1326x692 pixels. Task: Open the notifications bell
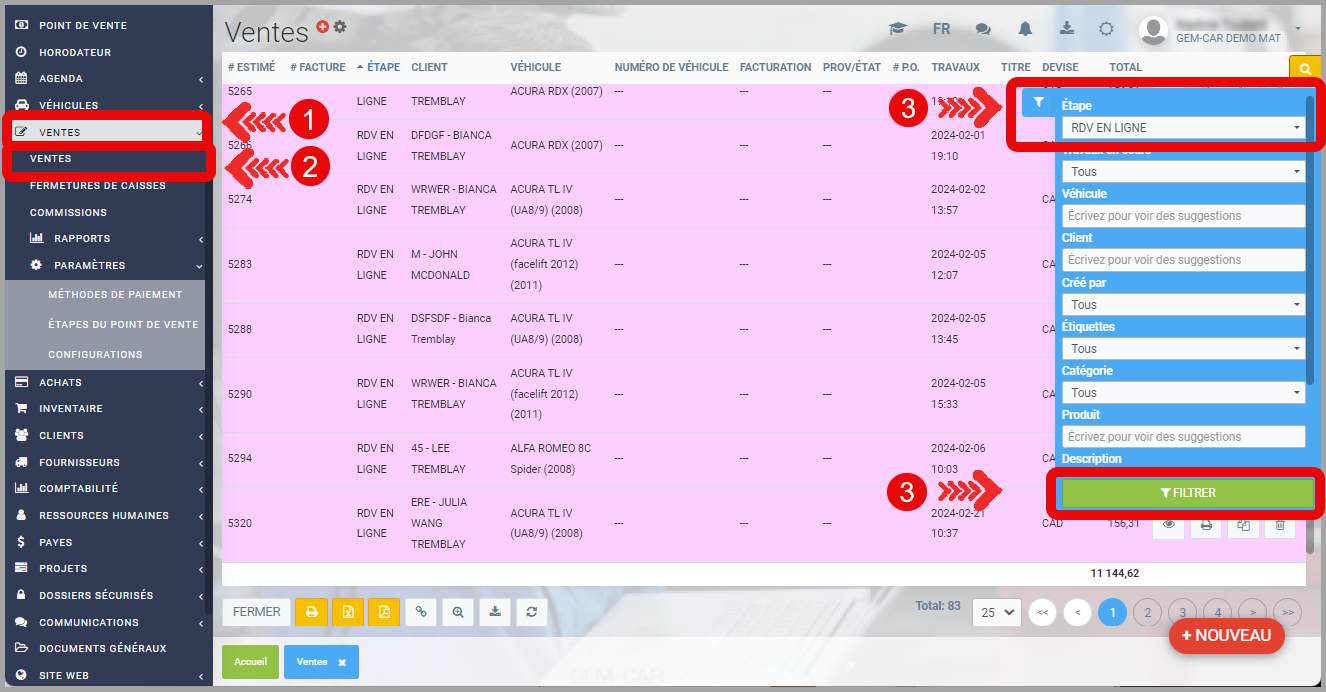click(1025, 29)
